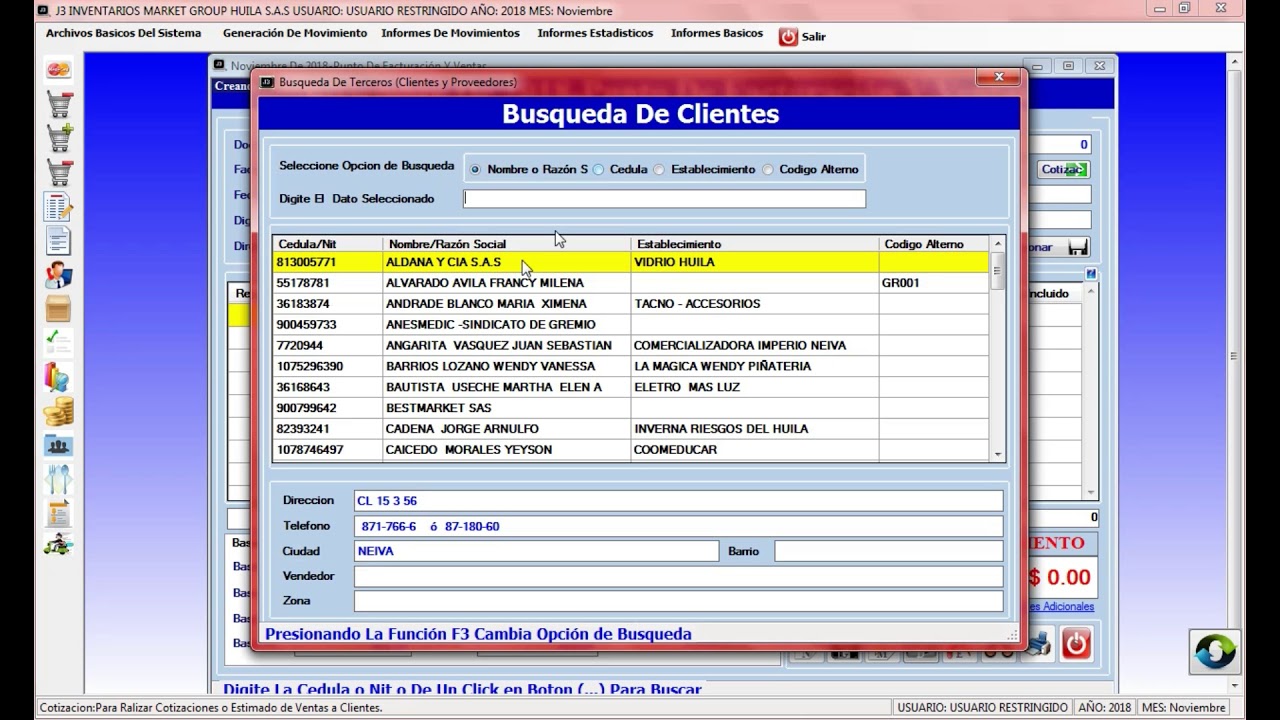This screenshot has width=1280, height=720.
Task: Click the red power button in the sales window
Action: 1076,644
